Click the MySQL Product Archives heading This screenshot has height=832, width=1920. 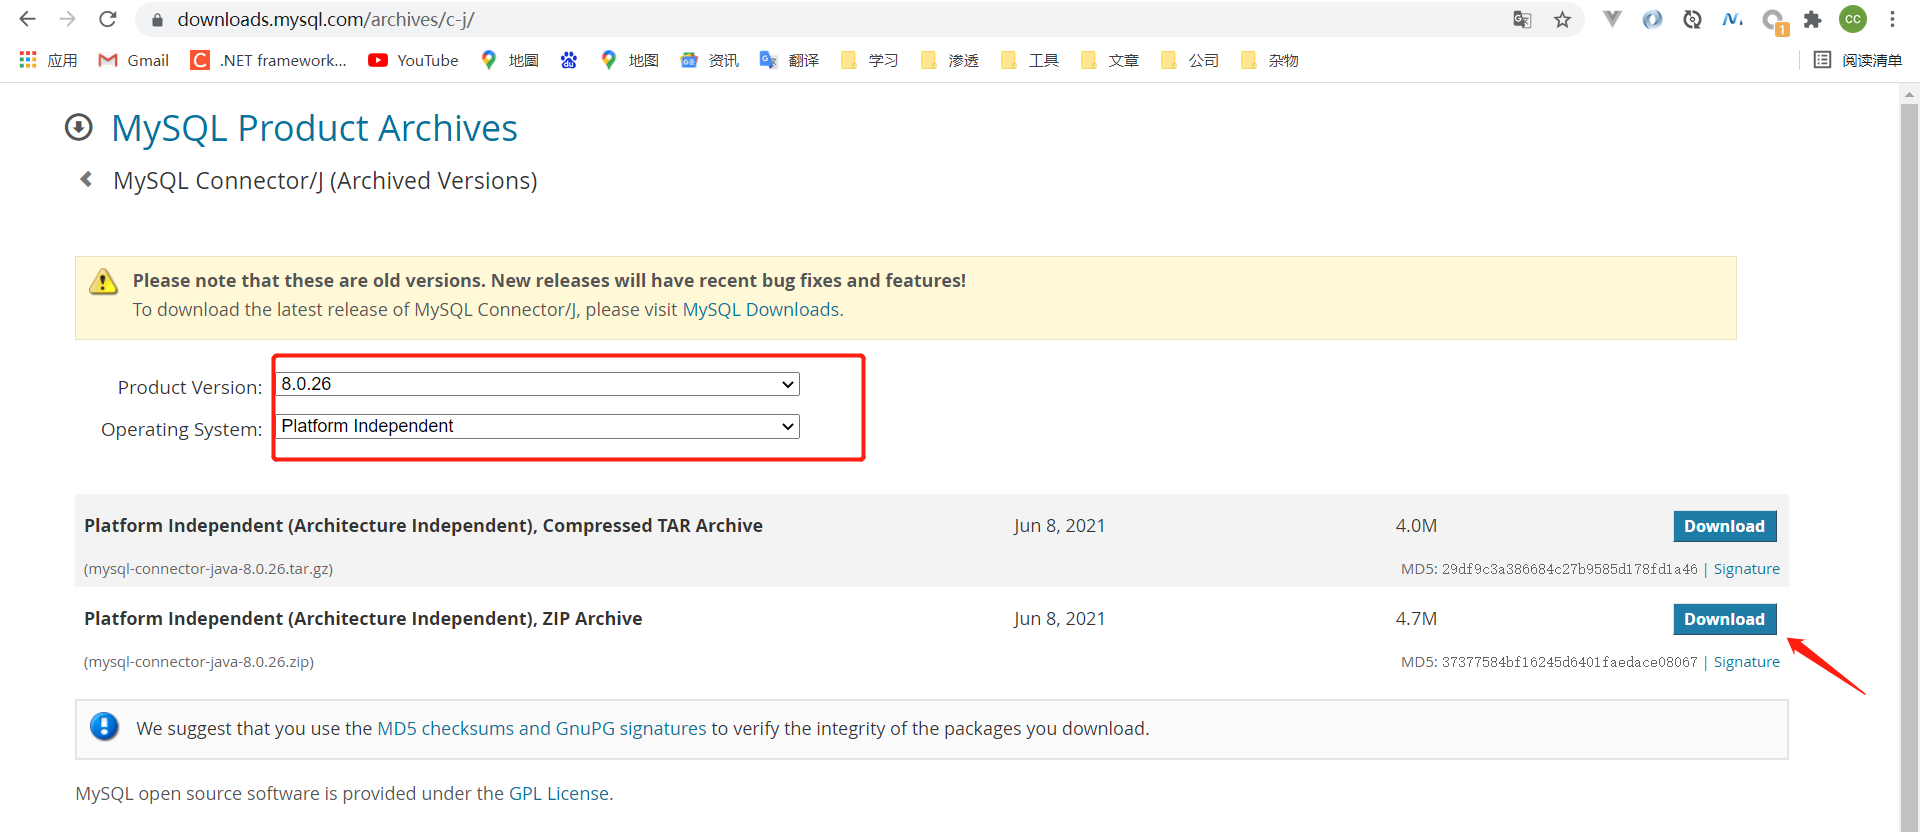coord(314,128)
